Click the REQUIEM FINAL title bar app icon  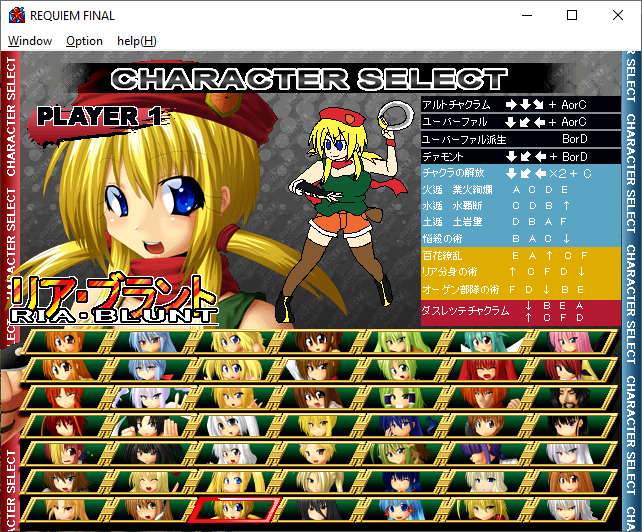coord(17,16)
